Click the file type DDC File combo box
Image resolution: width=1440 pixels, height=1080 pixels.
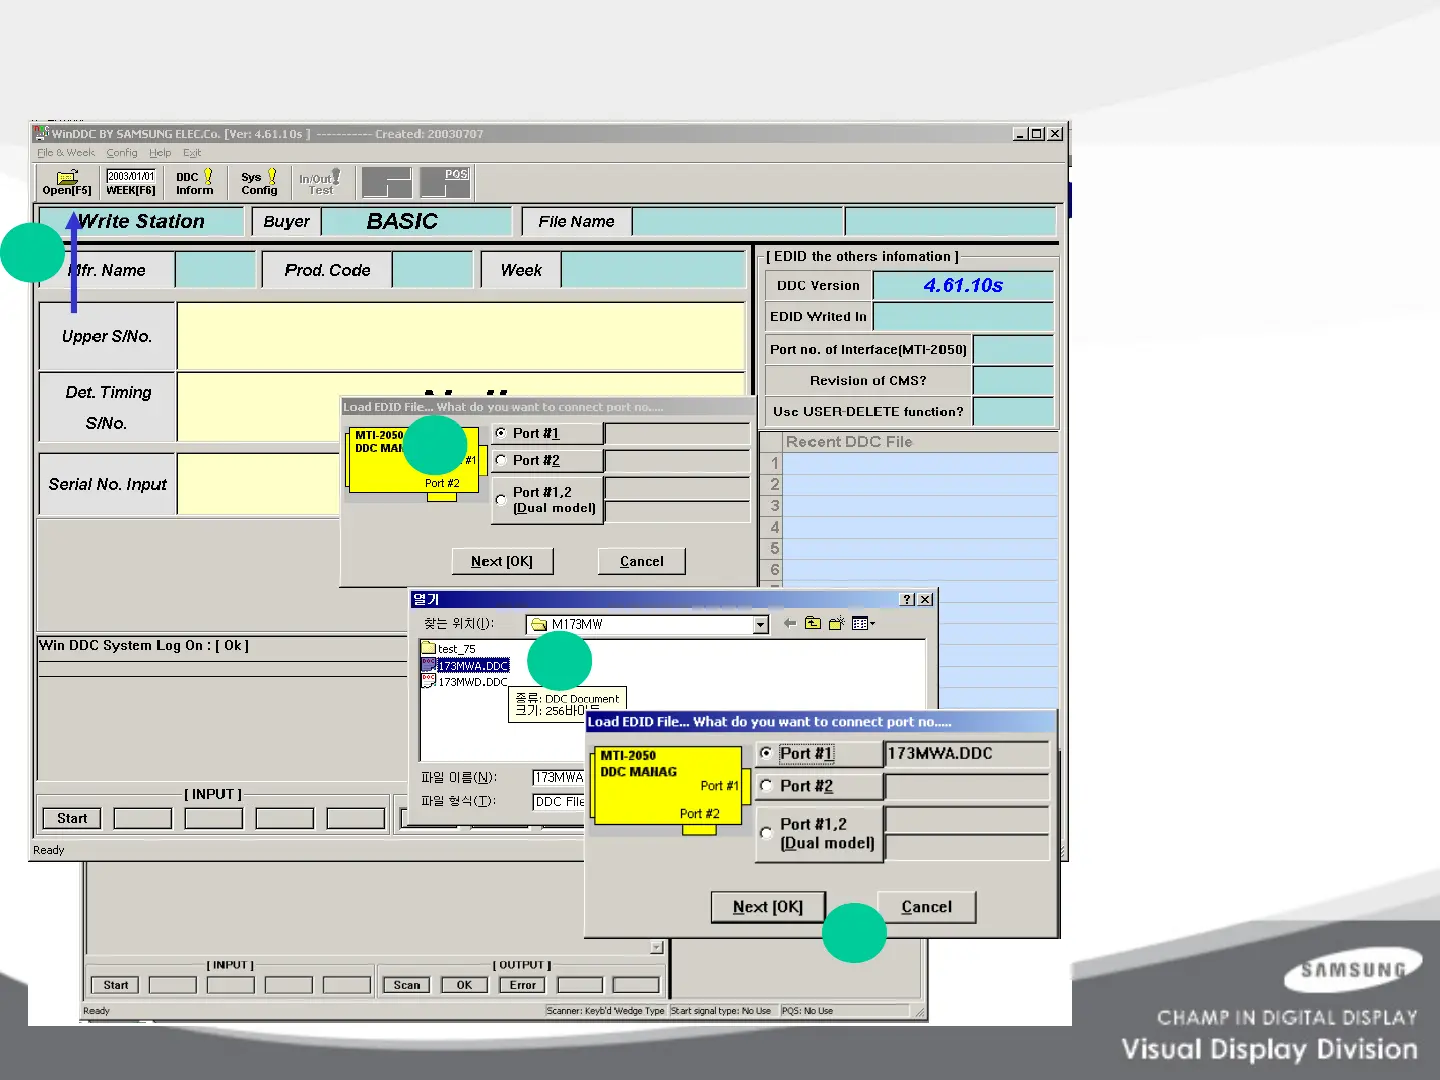click(558, 802)
